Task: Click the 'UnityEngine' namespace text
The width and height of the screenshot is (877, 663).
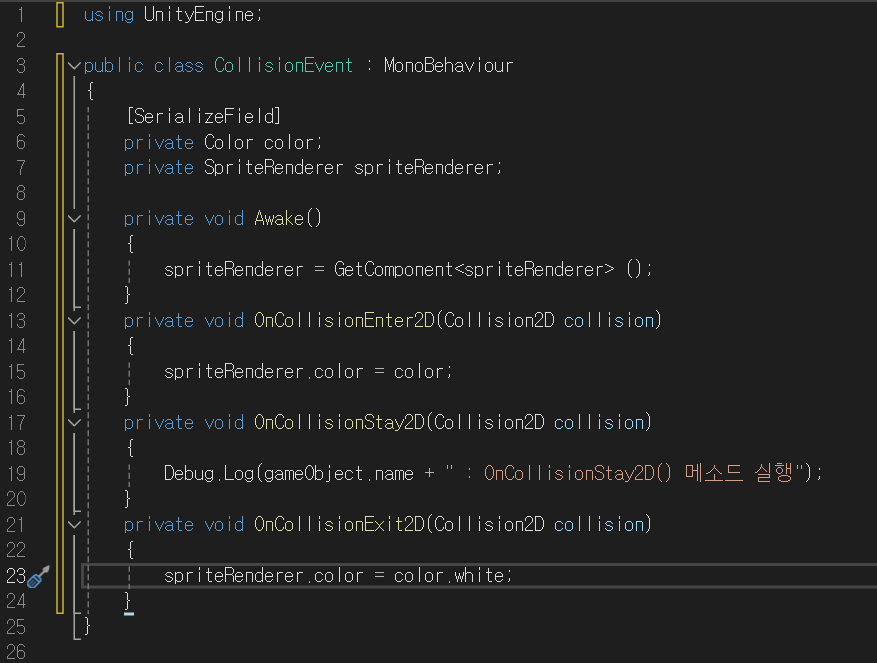Action: (200, 15)
